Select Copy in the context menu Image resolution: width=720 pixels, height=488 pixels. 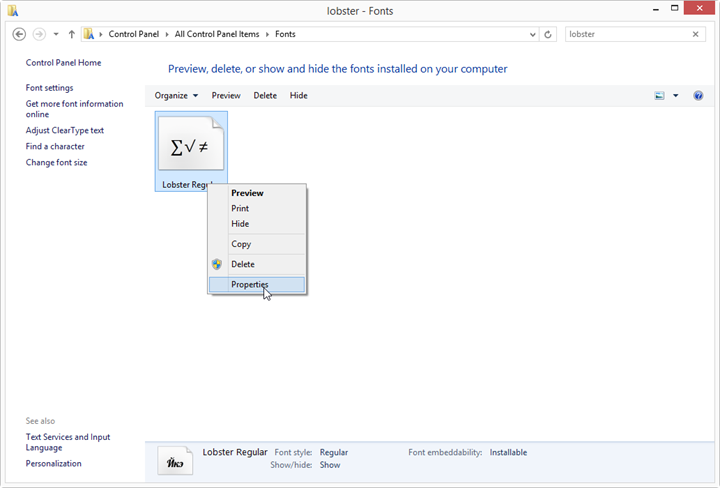(x=241, y=244)
